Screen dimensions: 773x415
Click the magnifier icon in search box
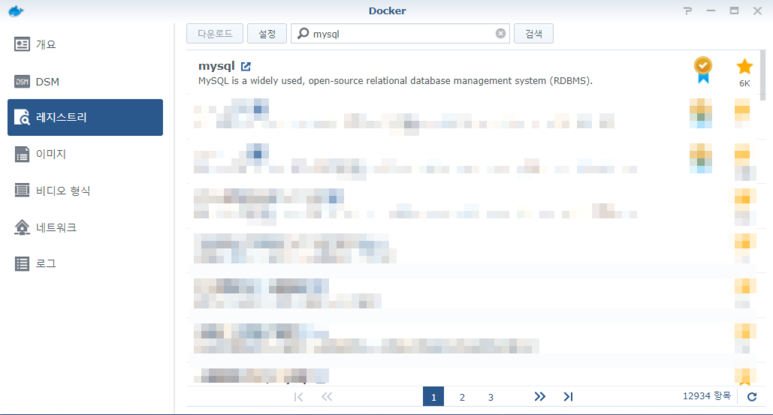point(303,33)
